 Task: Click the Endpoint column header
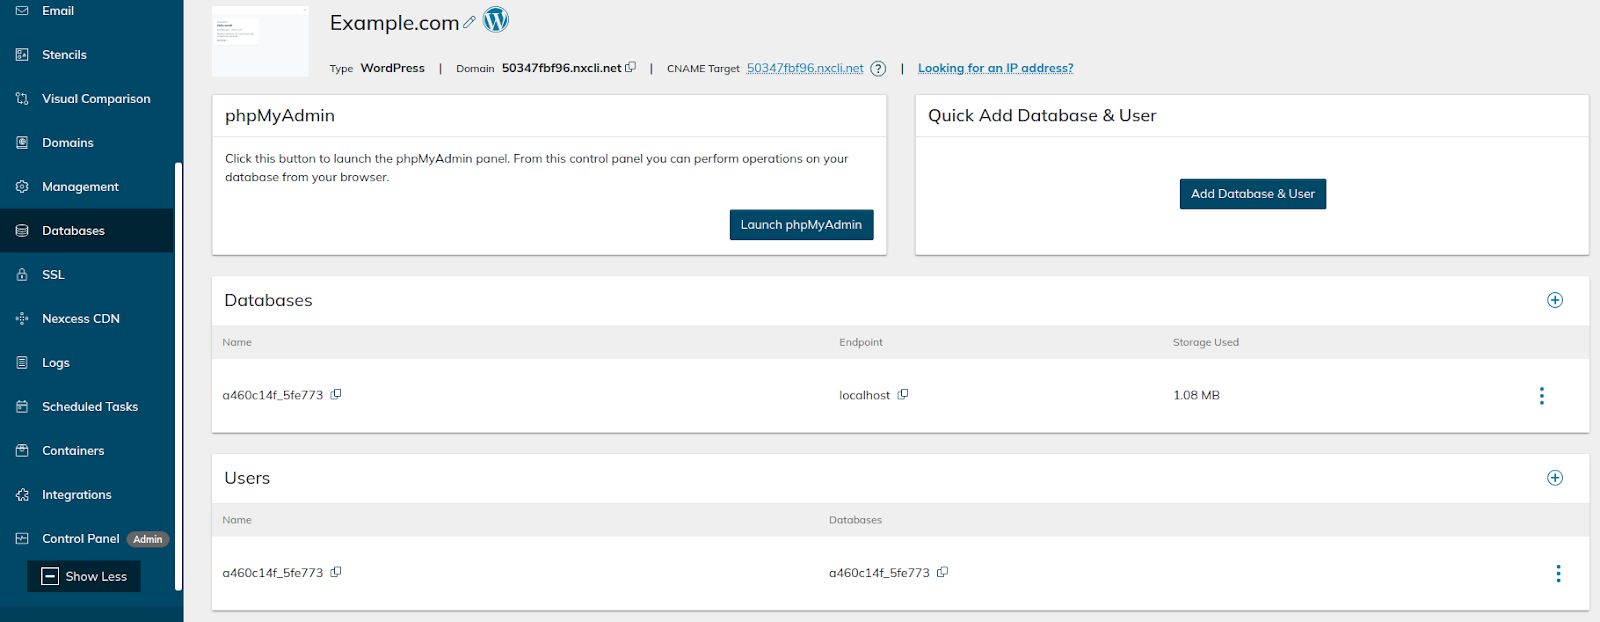pyautogui.click(x=860, y=342)
